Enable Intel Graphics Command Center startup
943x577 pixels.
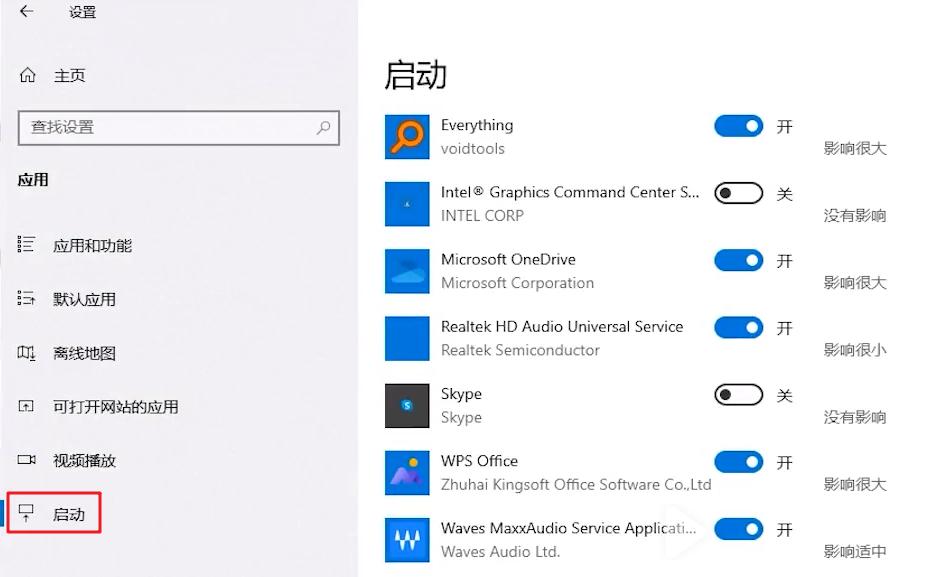point(738,193)
